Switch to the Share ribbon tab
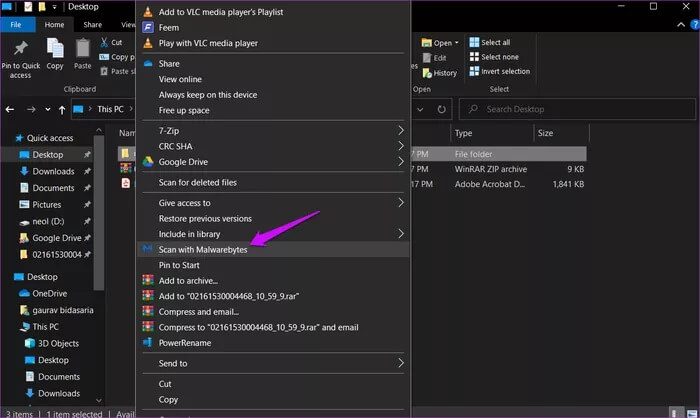The width and height of the screenshot is (700, 418). click(x=92, y=25)
